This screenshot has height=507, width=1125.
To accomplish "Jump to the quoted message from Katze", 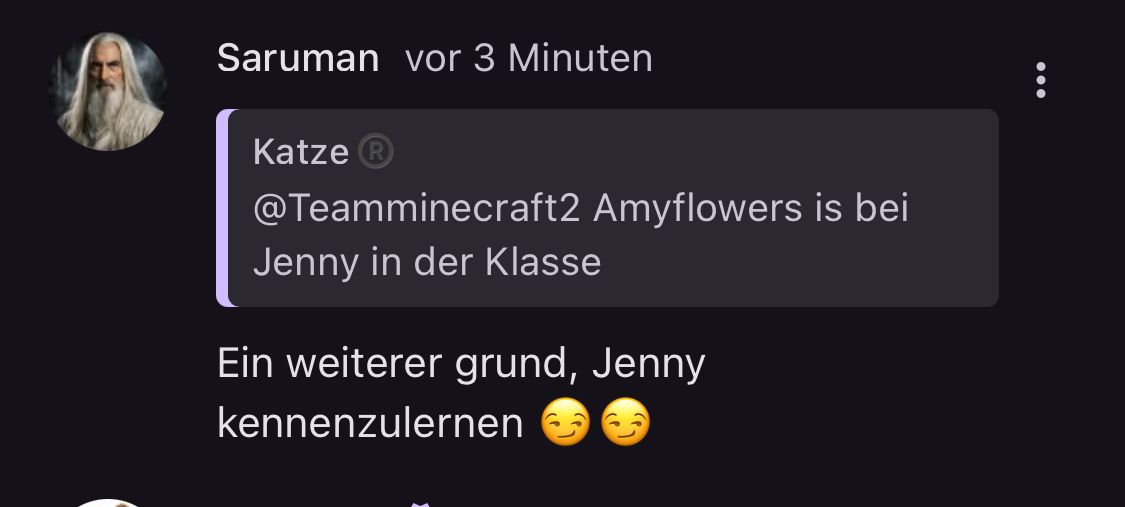I will coord(607,208).
